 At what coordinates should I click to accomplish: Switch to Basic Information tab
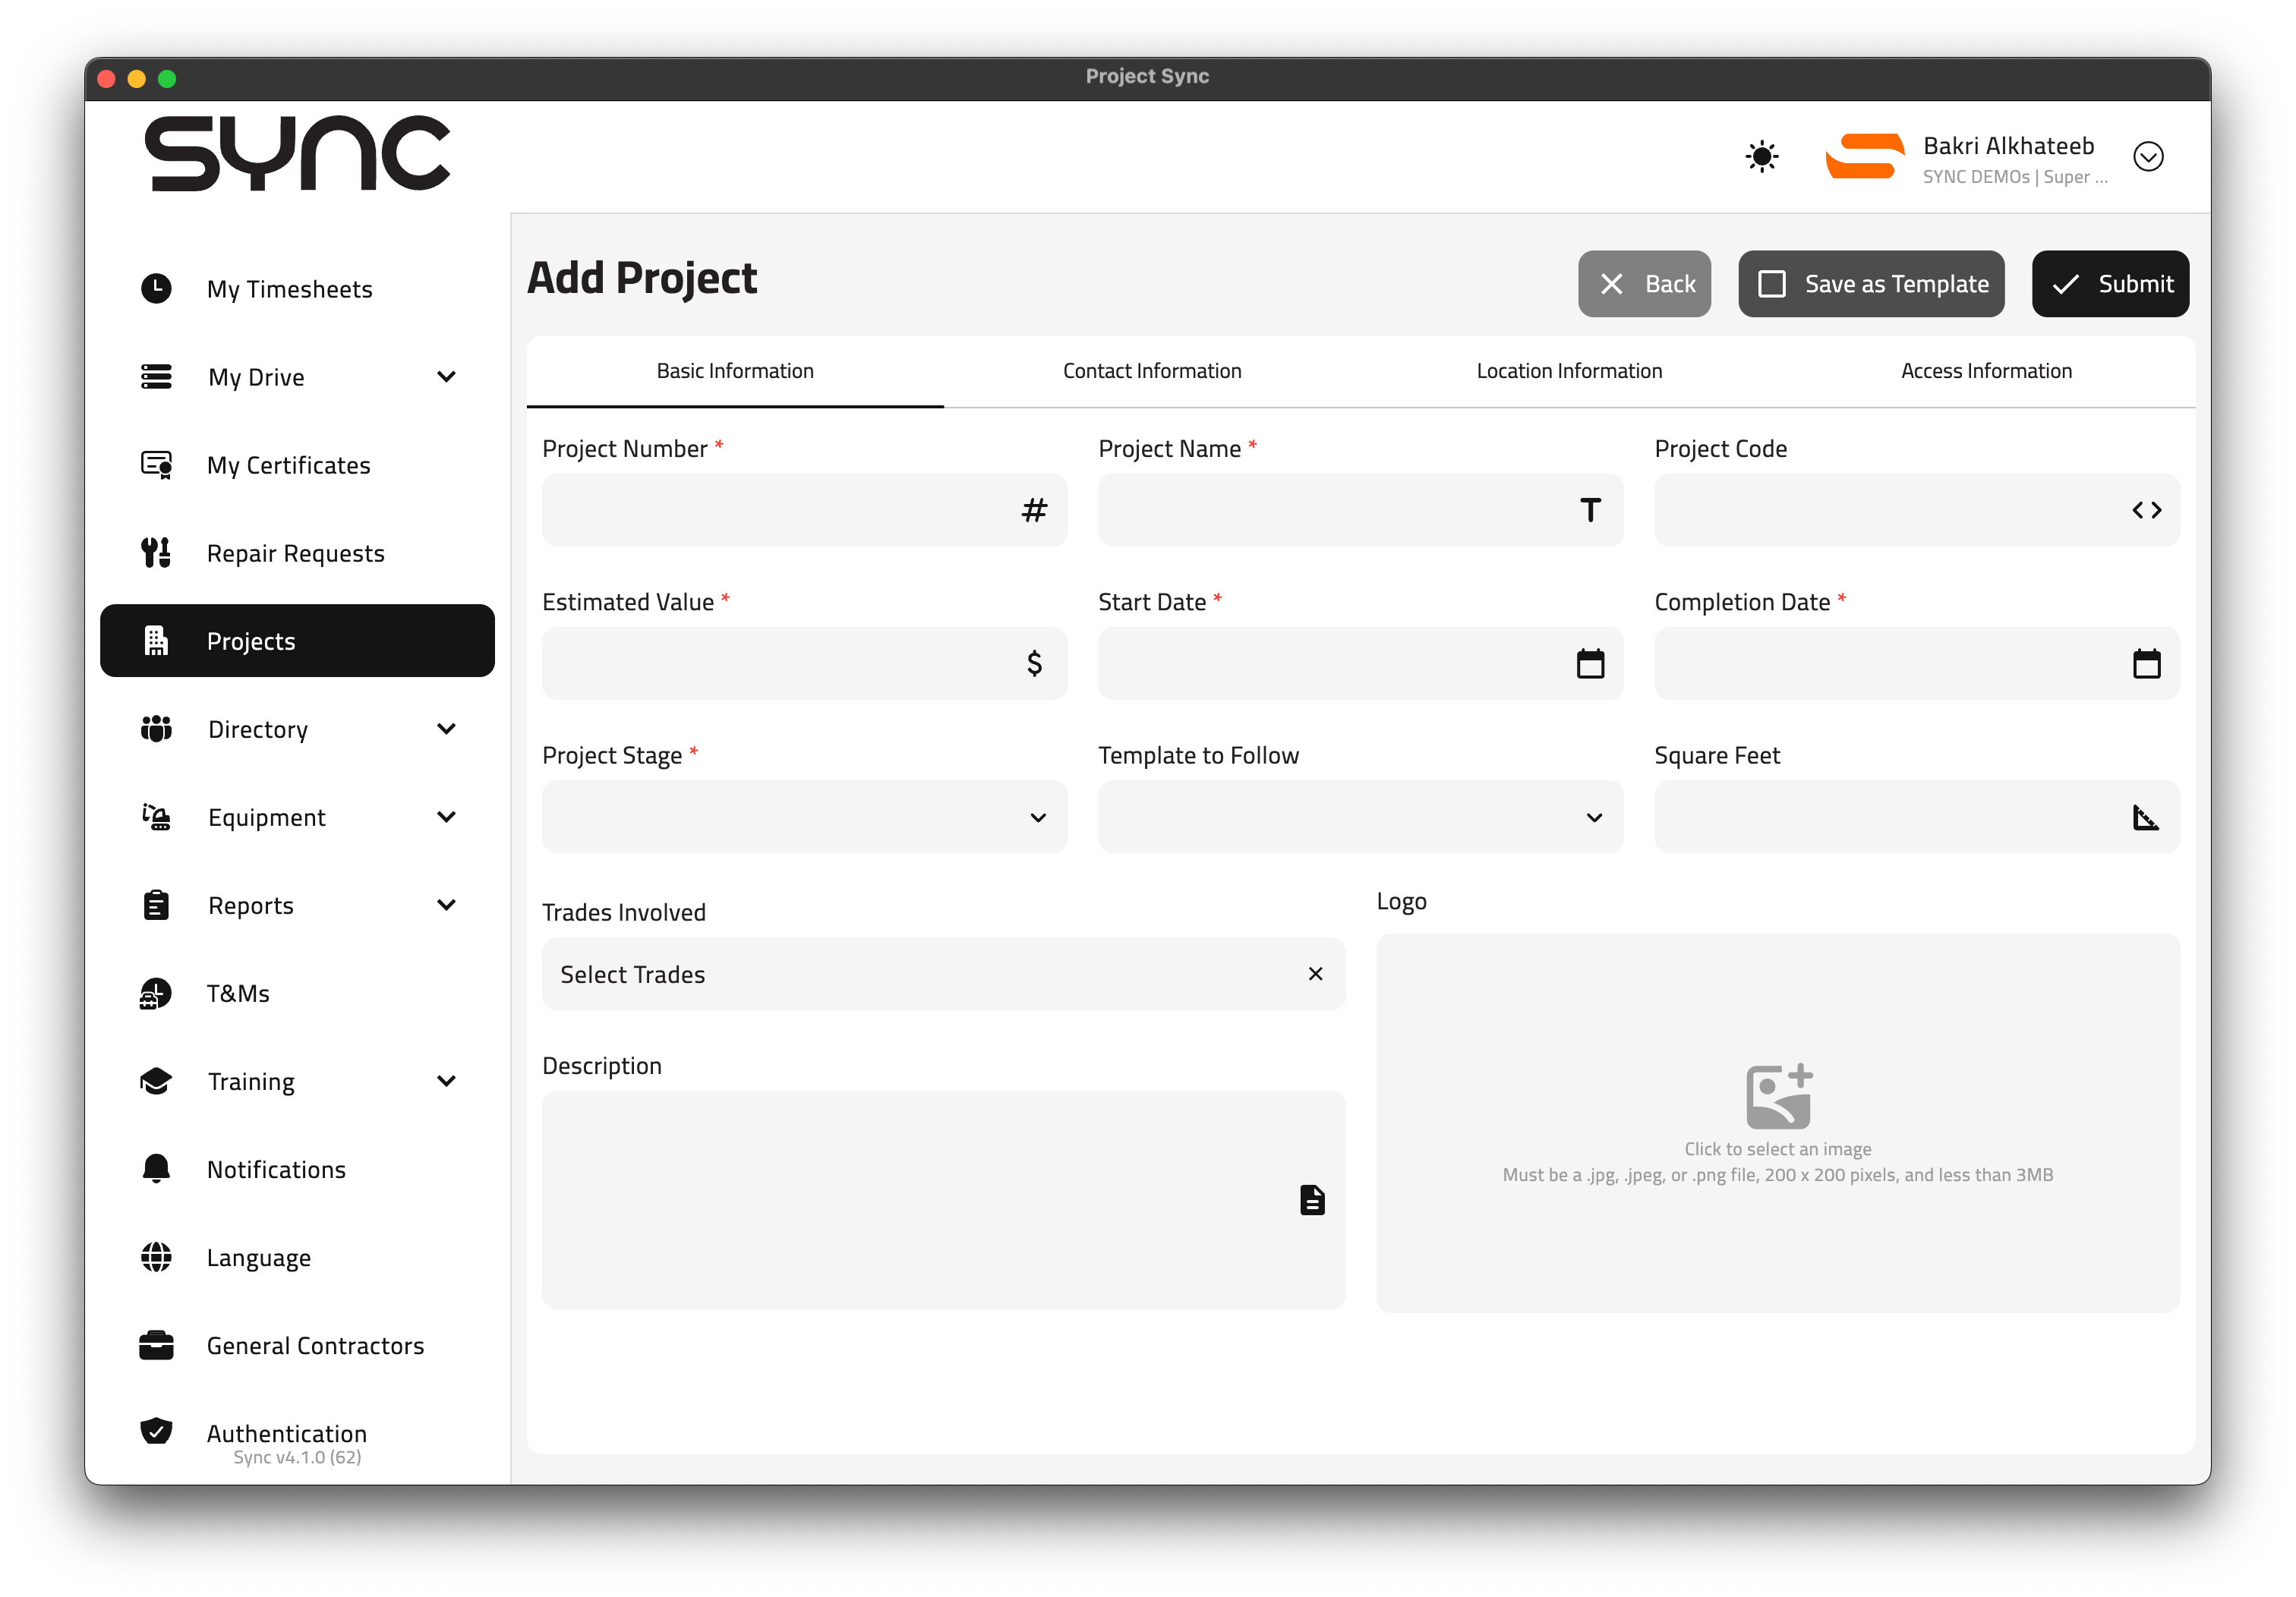point(735,371)
